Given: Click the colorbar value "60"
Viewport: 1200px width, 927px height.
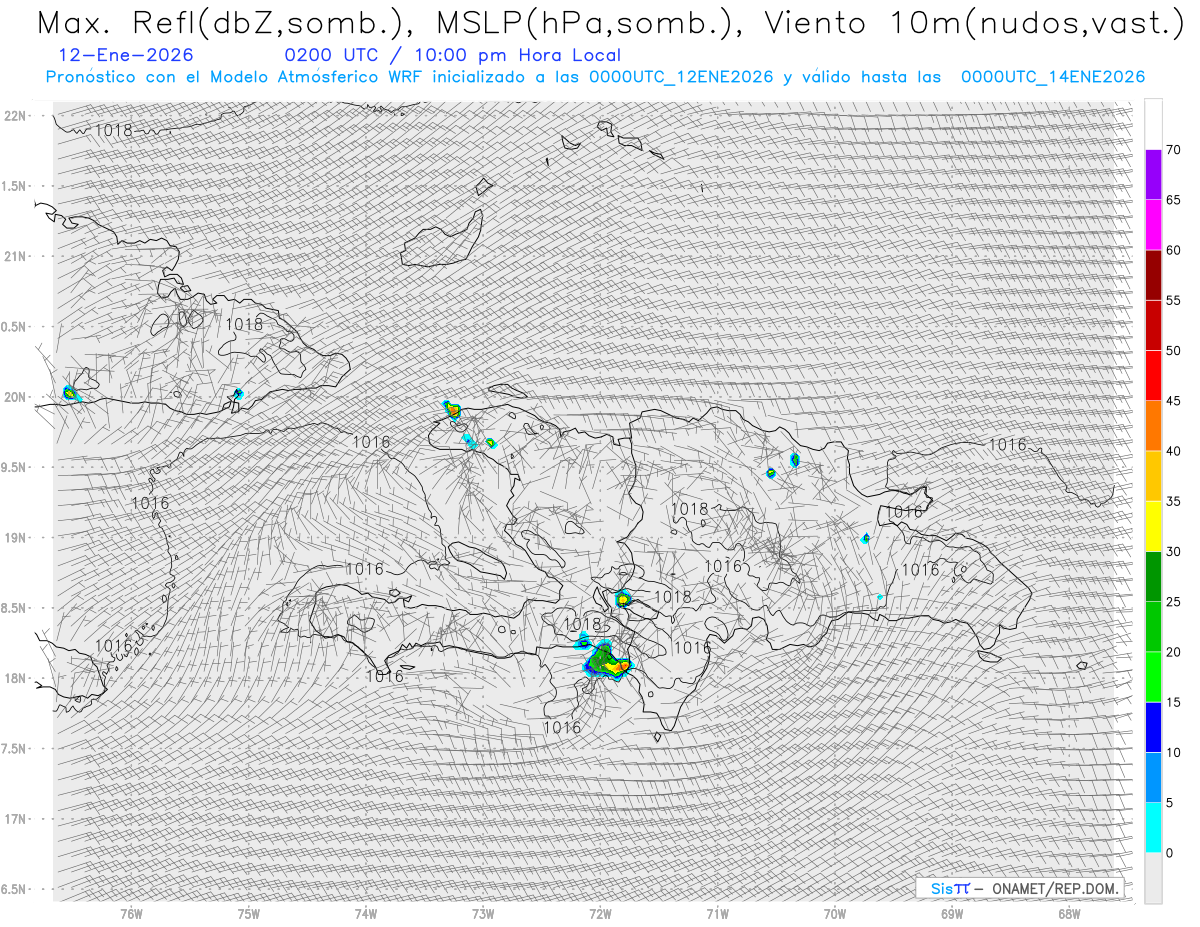Looking at the screenshot, I should (x=1173, y=250).
